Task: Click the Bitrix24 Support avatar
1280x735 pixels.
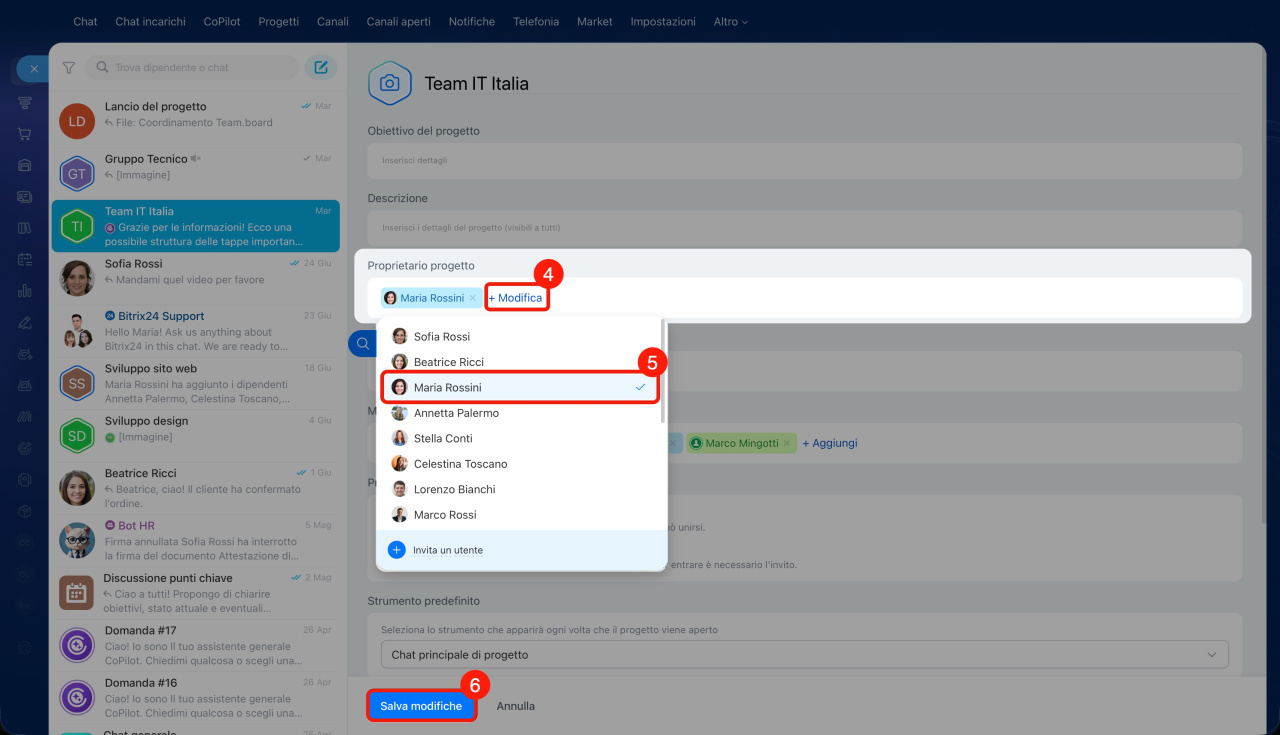Action: pyautogui.click(x=77, y=331)
